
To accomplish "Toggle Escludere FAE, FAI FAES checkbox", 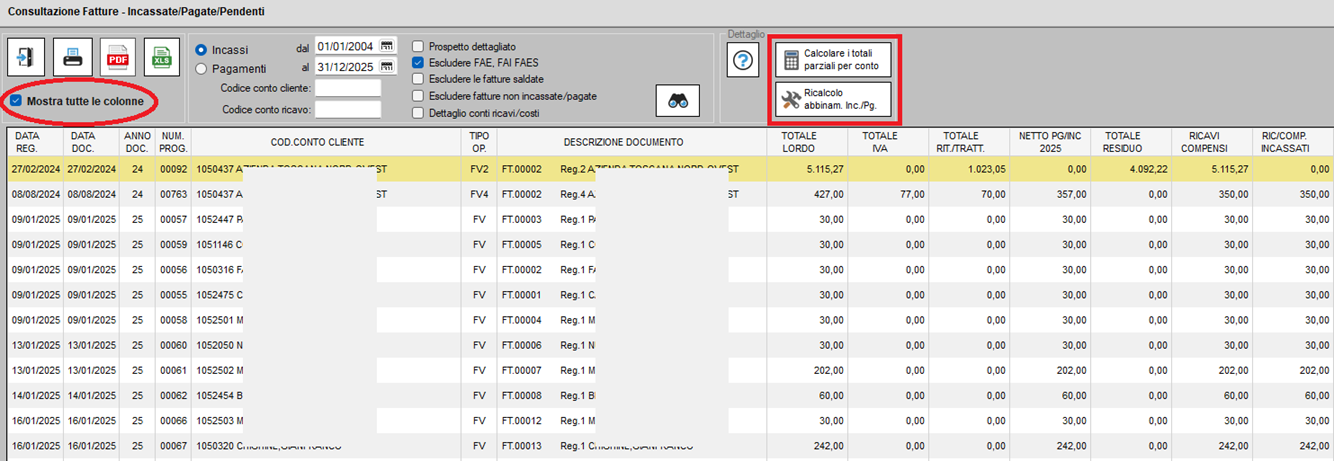I will tap(419, 62).
